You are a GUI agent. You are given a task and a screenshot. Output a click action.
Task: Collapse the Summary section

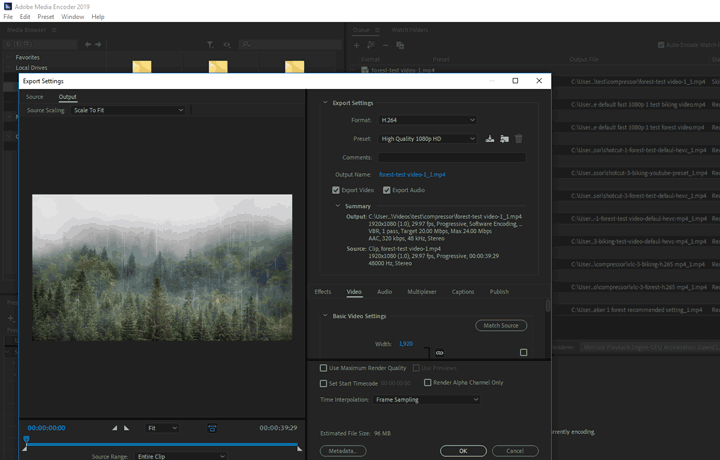pos(338,206)
